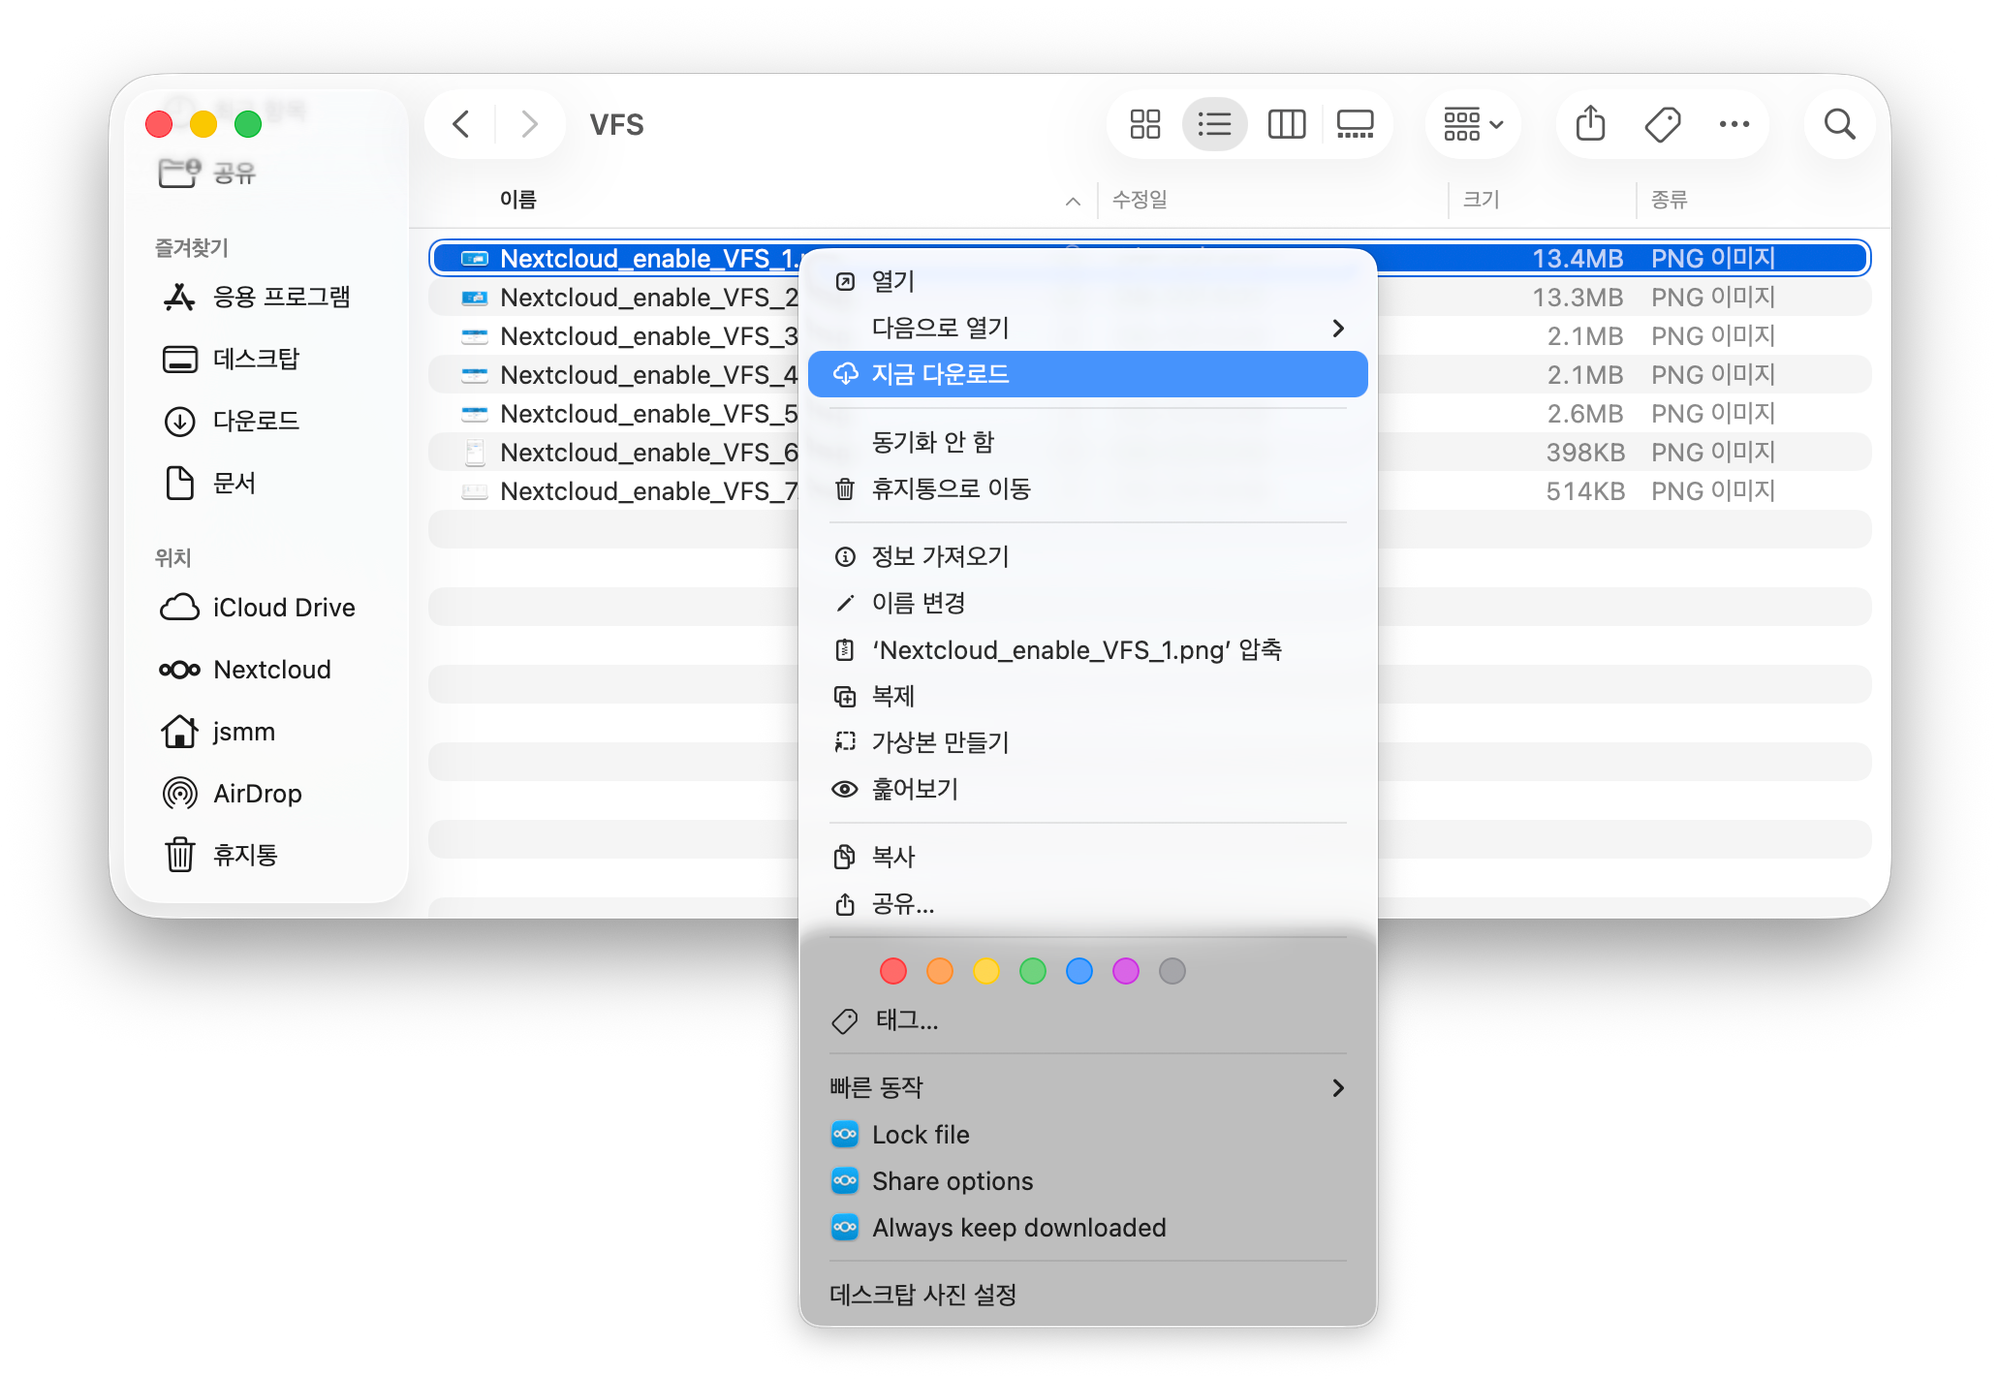Click the toolbar share icon
2000x1380 pixels.
coord(1590,125)
